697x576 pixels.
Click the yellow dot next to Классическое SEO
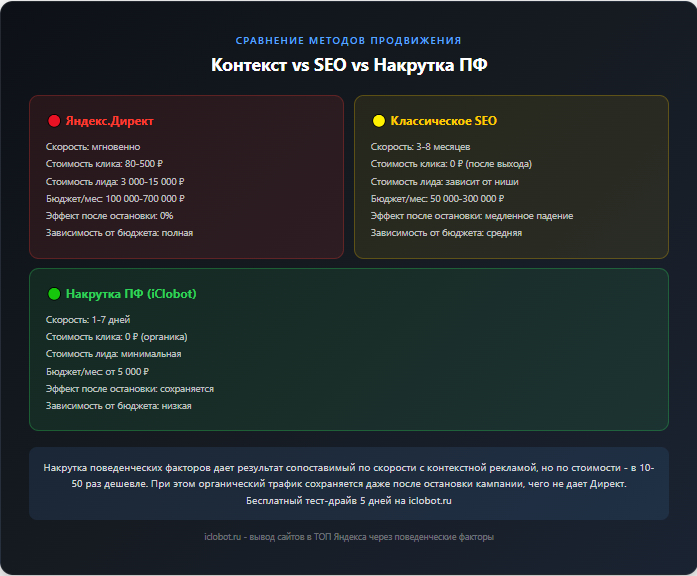tap(379, 121)
